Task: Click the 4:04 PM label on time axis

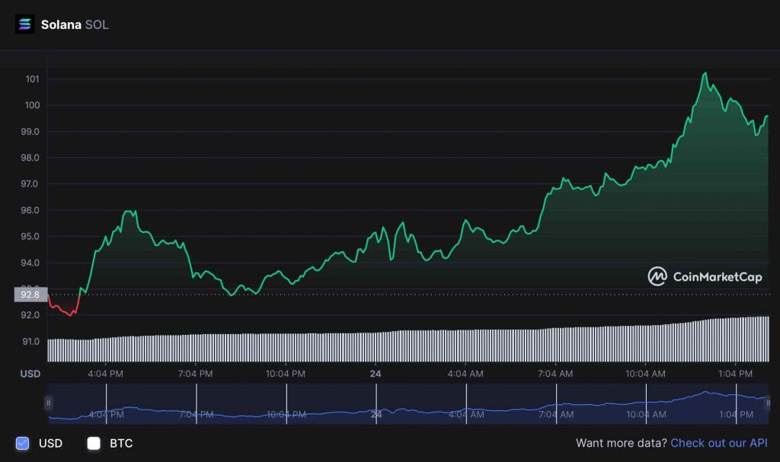Action: pyautogui.click(x=105, y=373)
